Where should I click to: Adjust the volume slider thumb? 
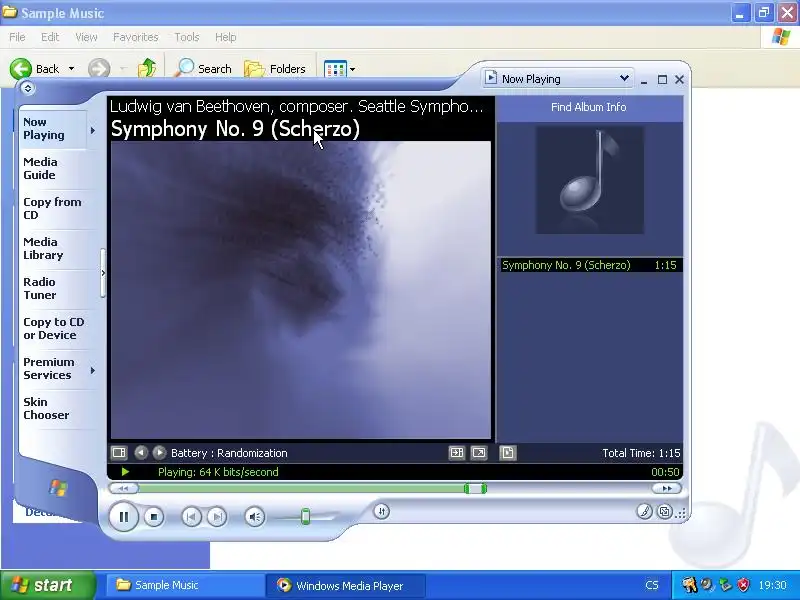click(305, 516)
